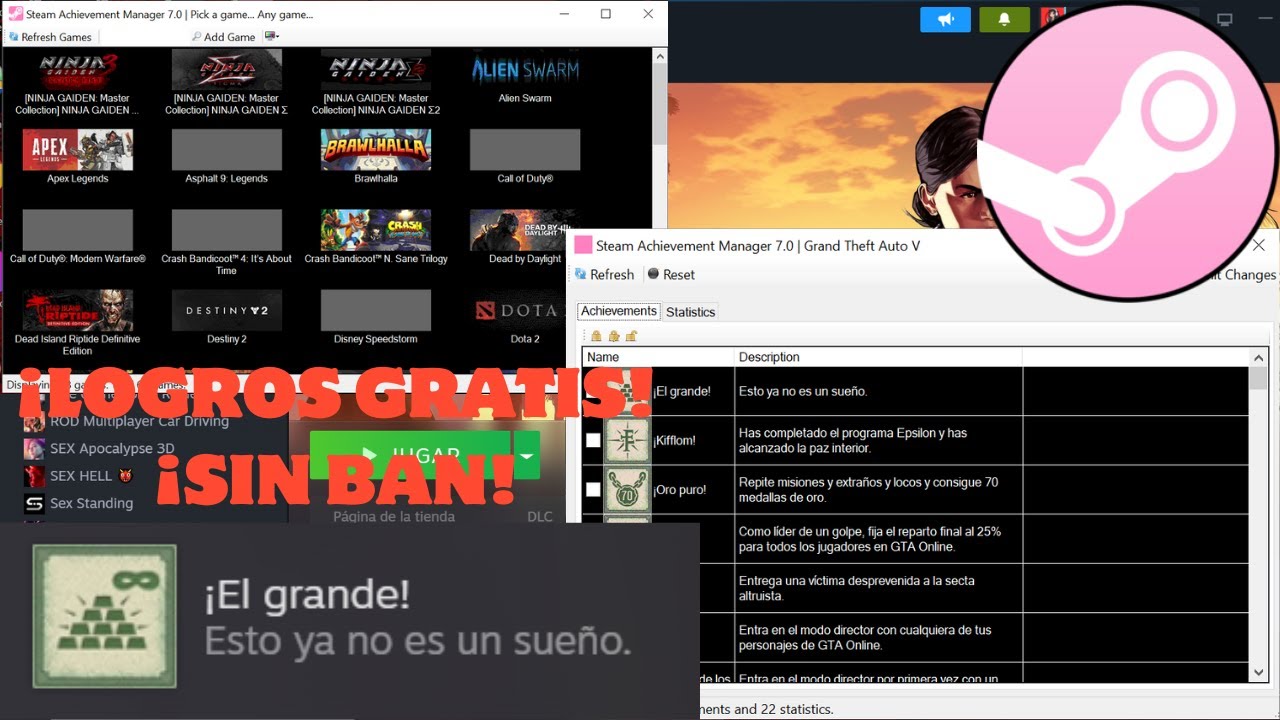The image size is (1280, 720).
Task: Maximize the Pick a game window
Action: (606, 14)
